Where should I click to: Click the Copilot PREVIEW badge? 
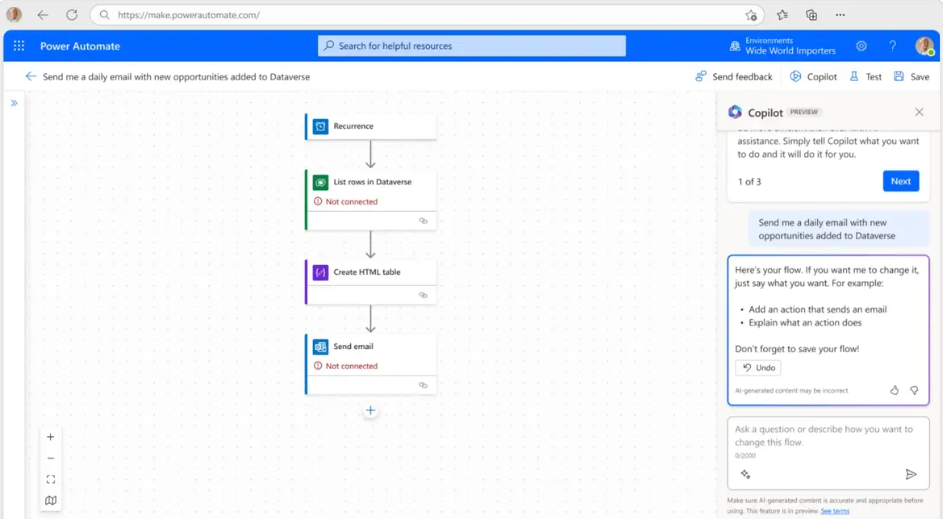click(804, 112)
